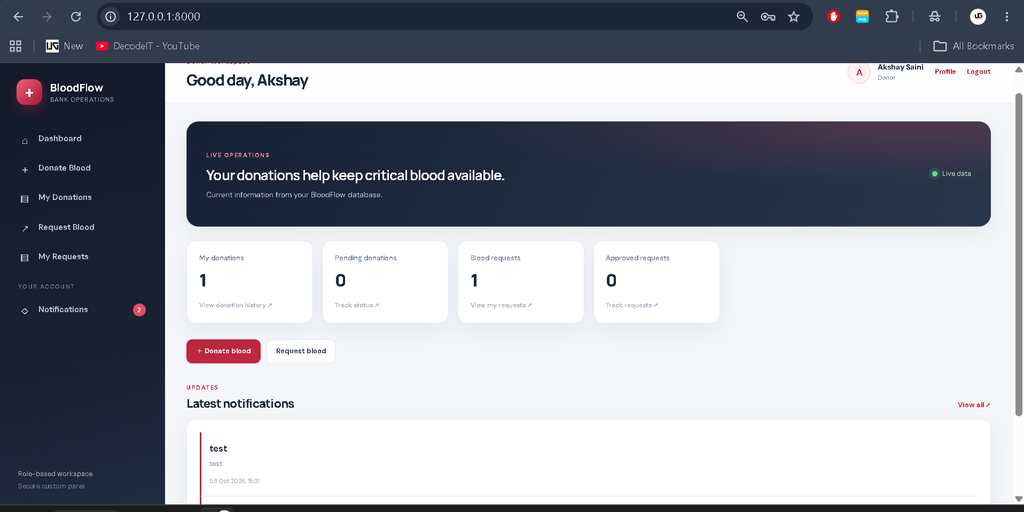This screenshot has width=1024, height=512.
Task: Click the Blood requests card value 1
Action: (x=474, y=281)
